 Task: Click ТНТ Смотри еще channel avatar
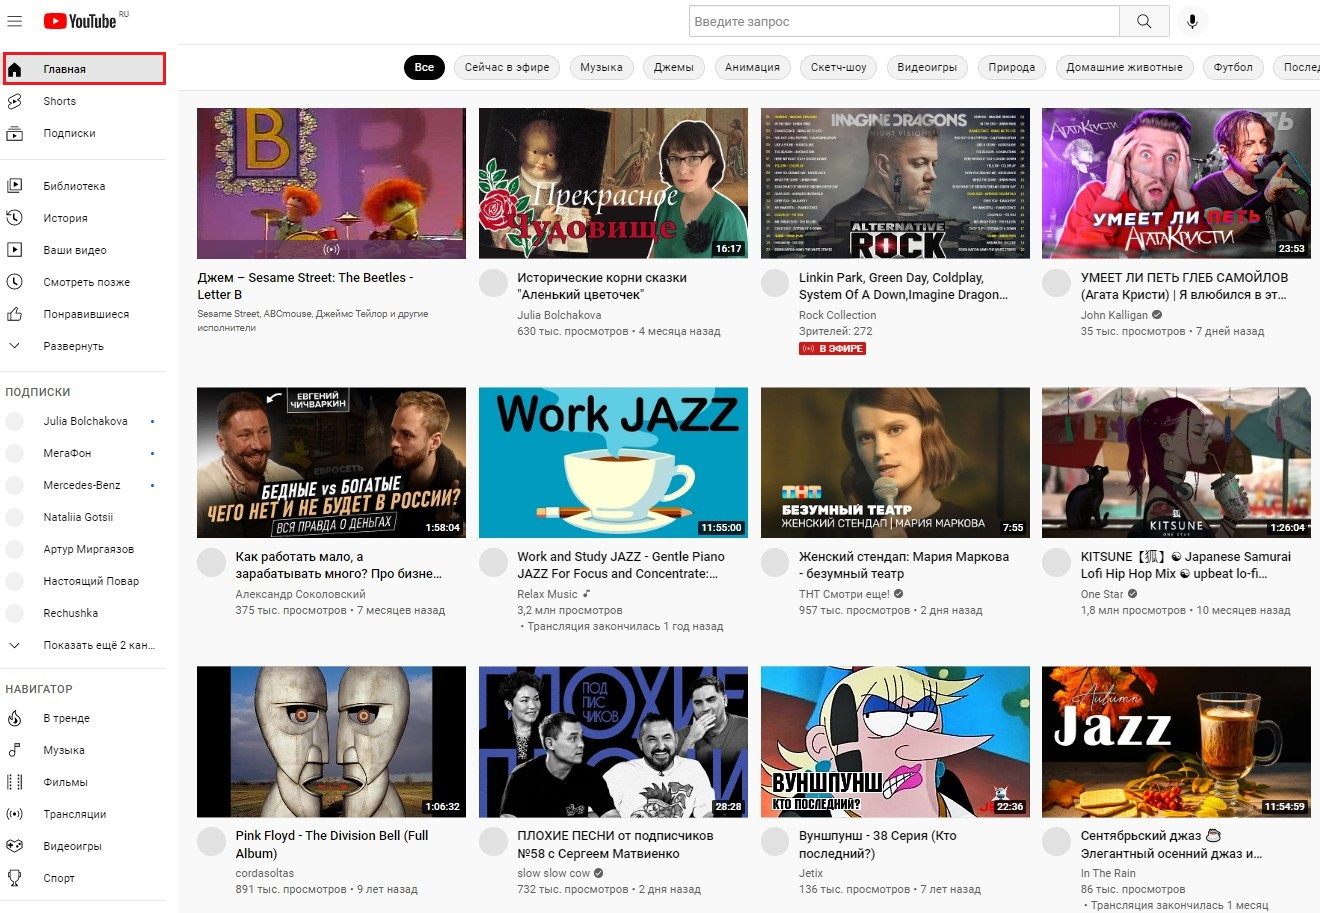775,562
